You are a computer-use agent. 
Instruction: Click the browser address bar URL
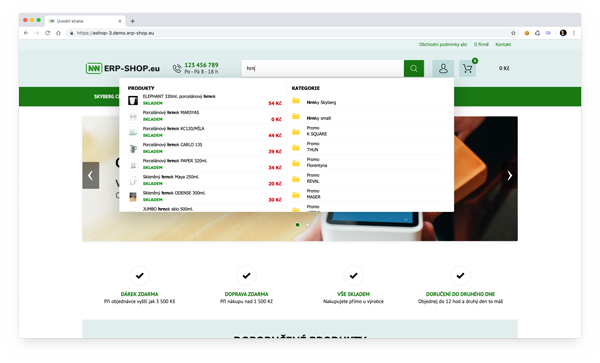point(115,33)
